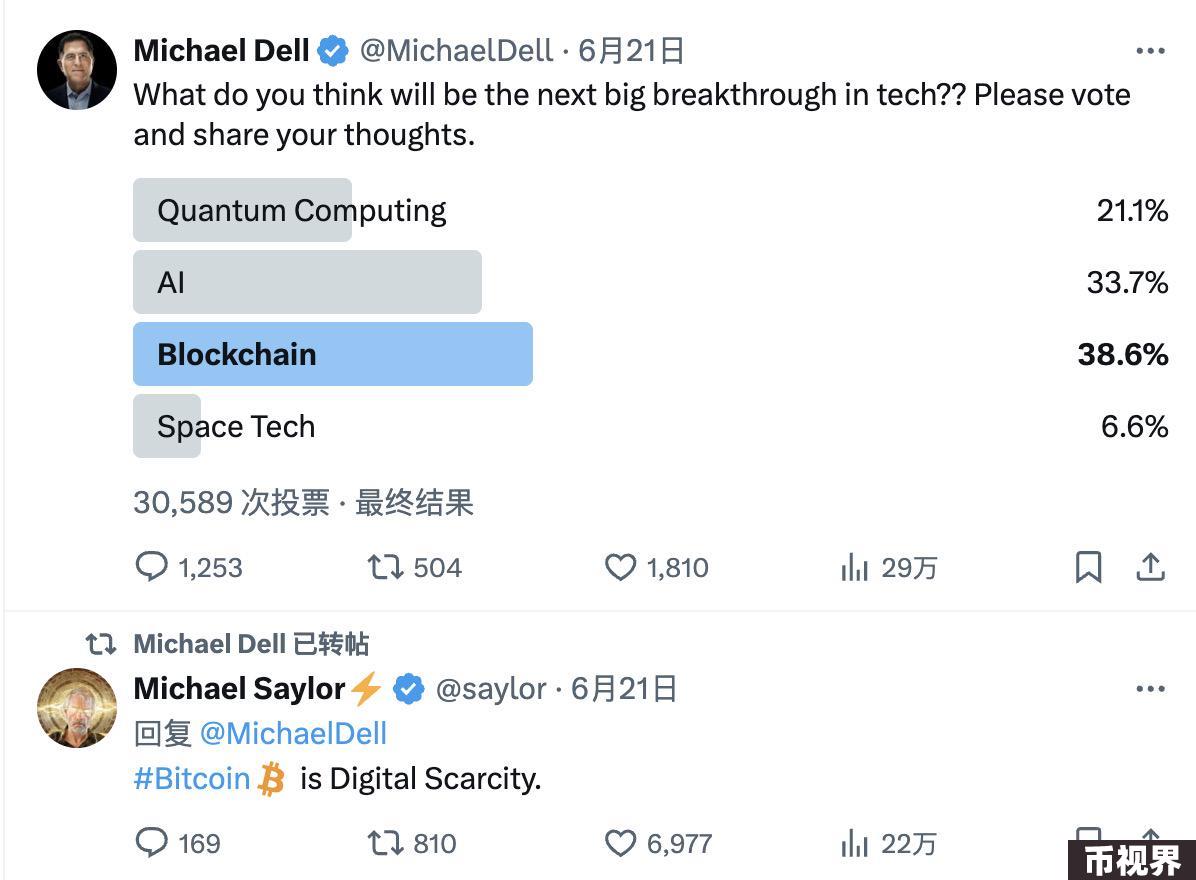Open the @MichaelDell mention link
Image resolution: width=1196 pixels, height=880 pixels.
pyautogui.click(x=294, y=734)
